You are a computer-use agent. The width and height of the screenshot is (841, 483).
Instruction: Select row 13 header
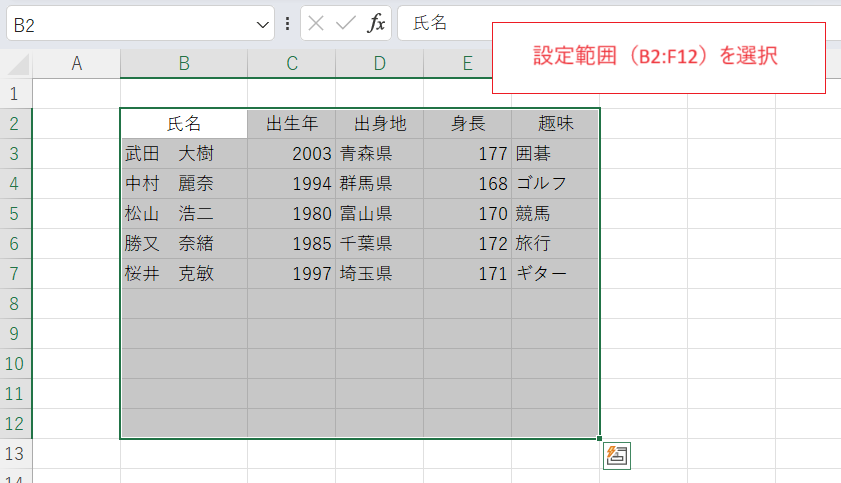click(x=16, y=454)
